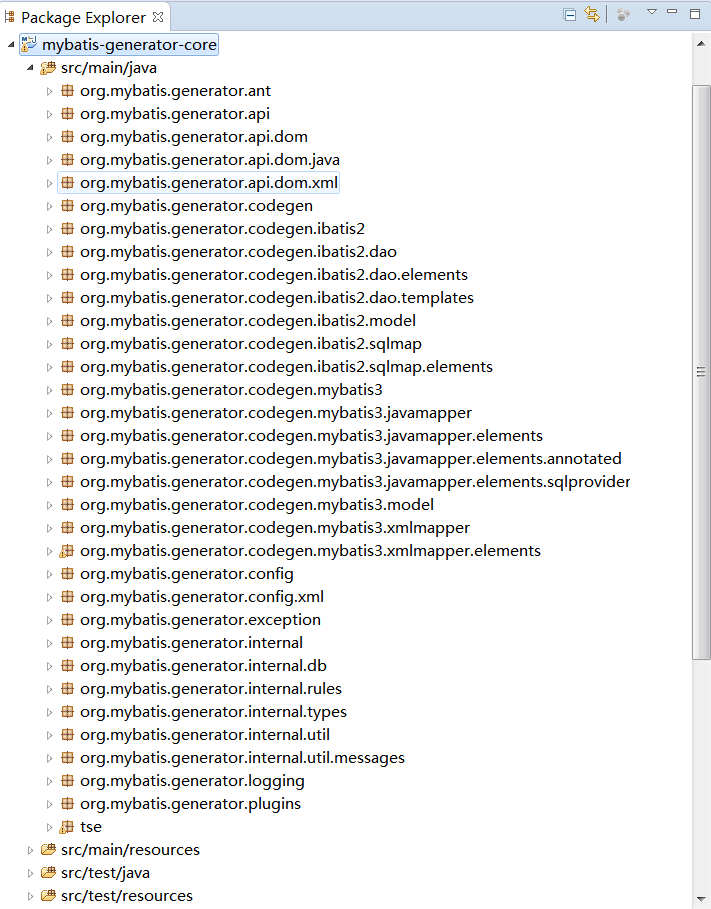This screenshot has height=909, width=711.
Task: Click the warning-marked xmlmapper.elements package icon
Action: point(67,551)
